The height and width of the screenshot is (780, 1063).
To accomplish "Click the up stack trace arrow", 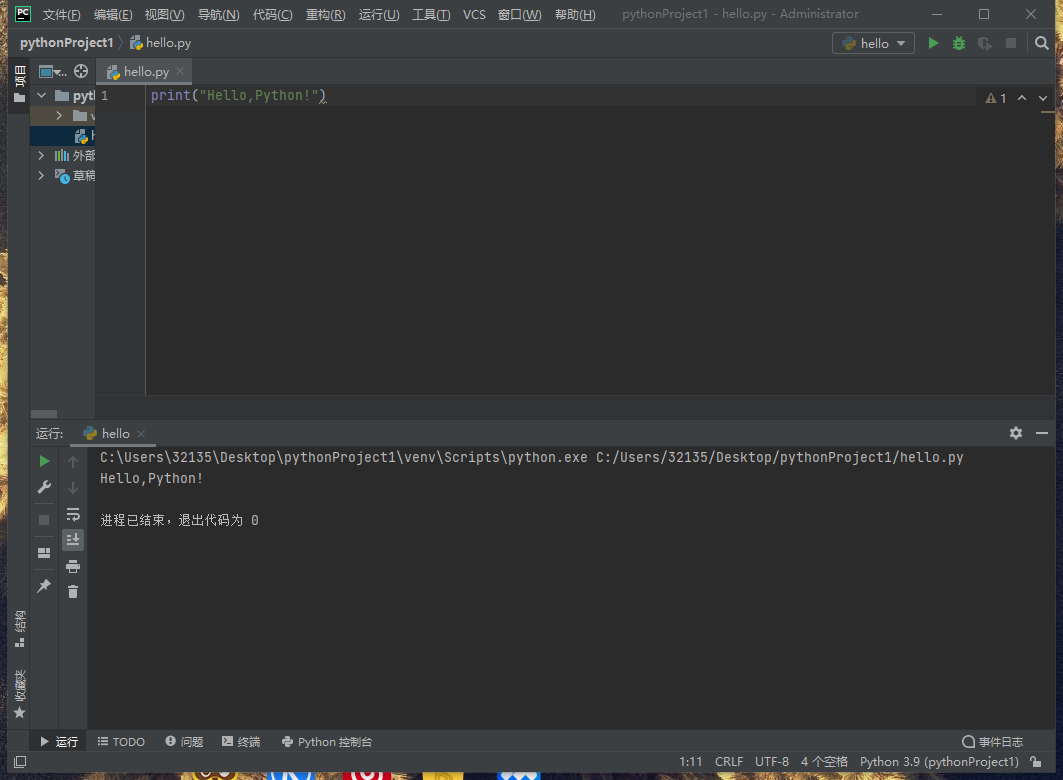I will (x=73, y=461).
